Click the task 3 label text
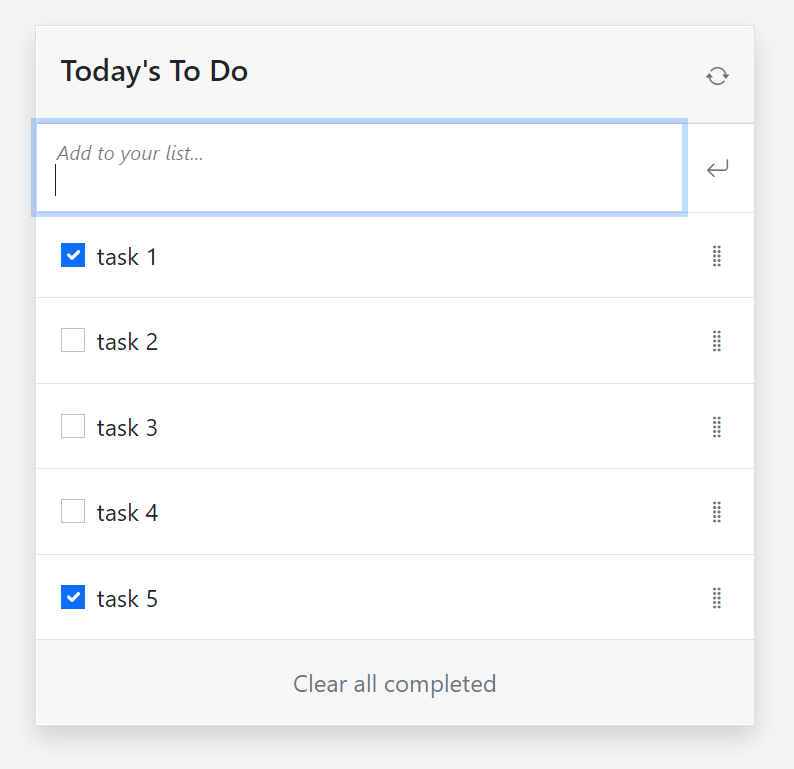This screenshot has height=769, width=794. point(127,428)
